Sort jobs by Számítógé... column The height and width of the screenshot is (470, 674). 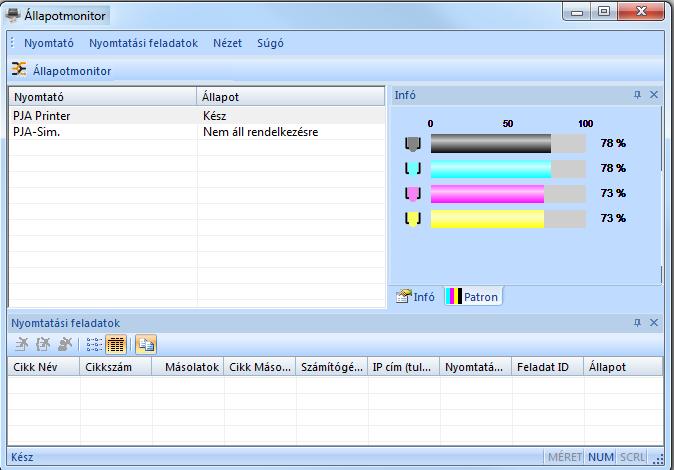pyautogui.click(x=331, y=367)
